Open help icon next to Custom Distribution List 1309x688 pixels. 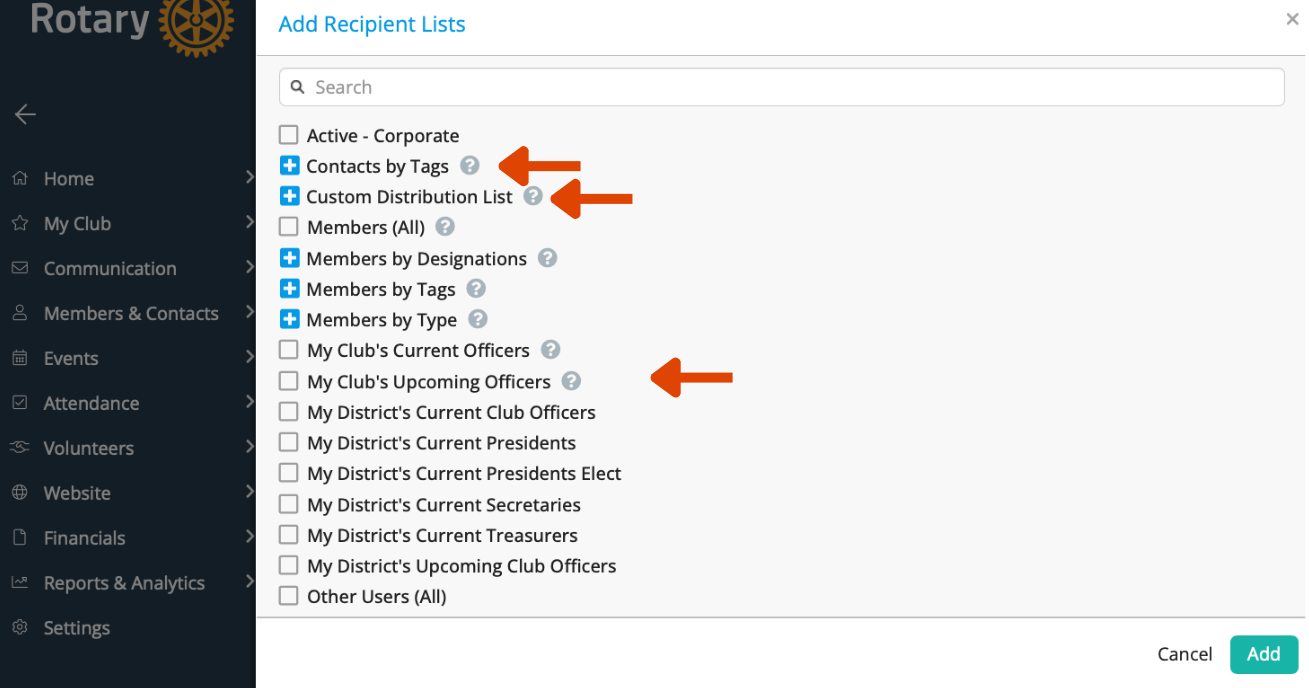[534, 196]
